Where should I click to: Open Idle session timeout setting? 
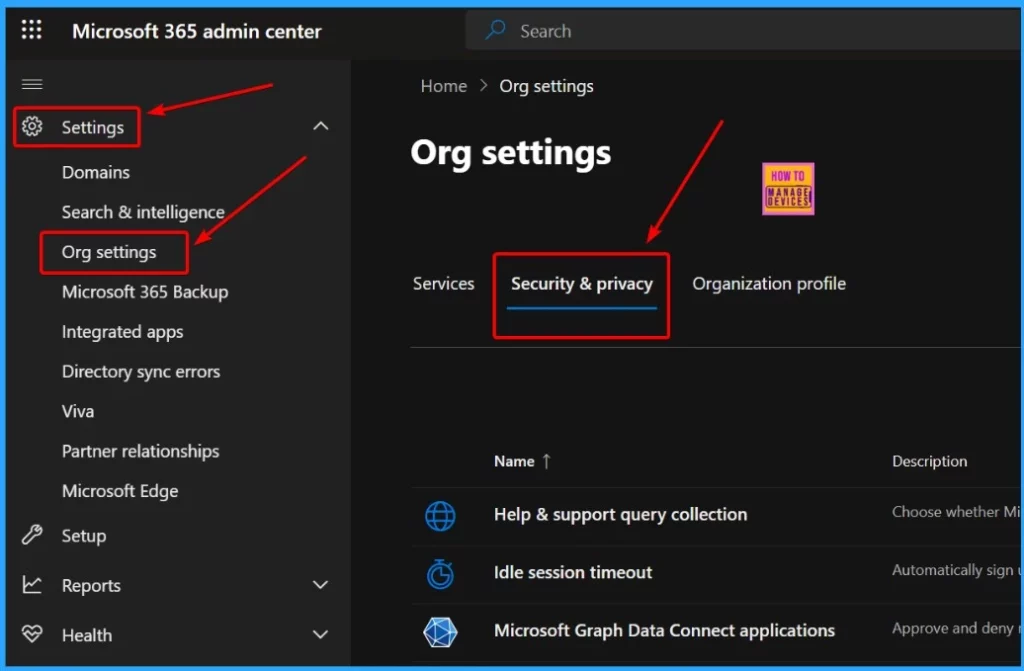point(573,572)
